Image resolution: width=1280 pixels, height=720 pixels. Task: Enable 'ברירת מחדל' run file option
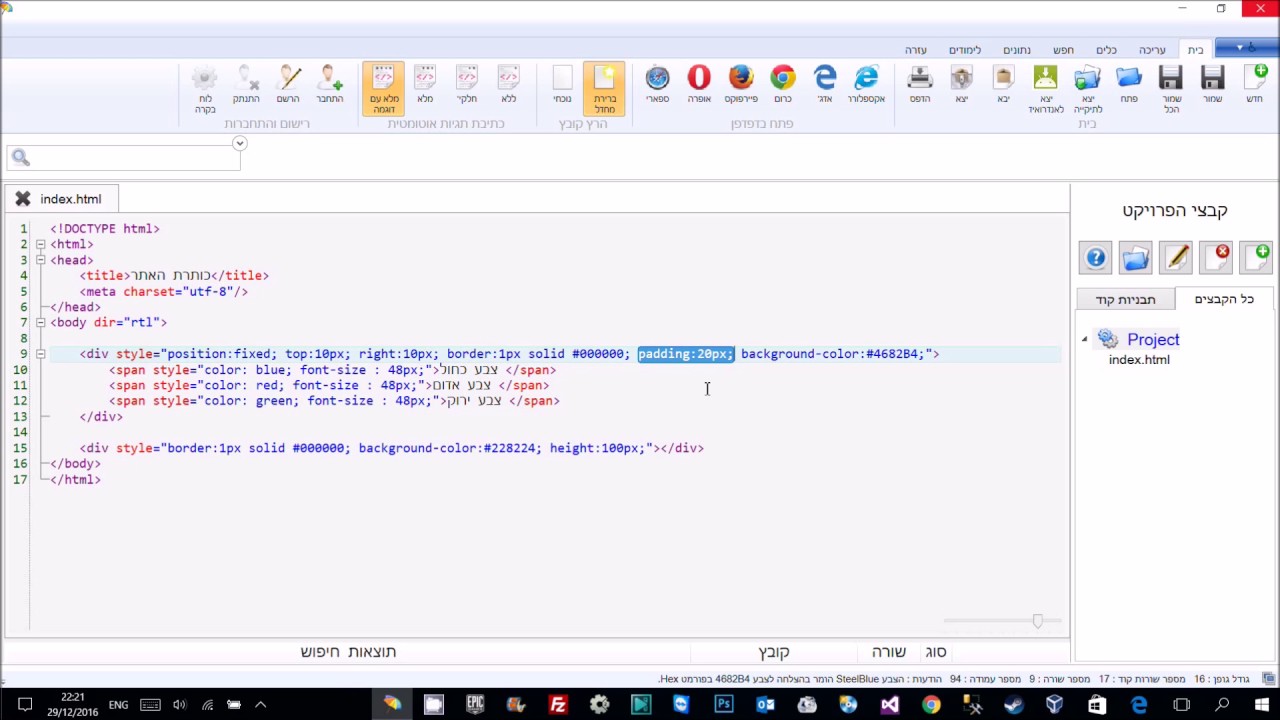(x=604, y=88)
